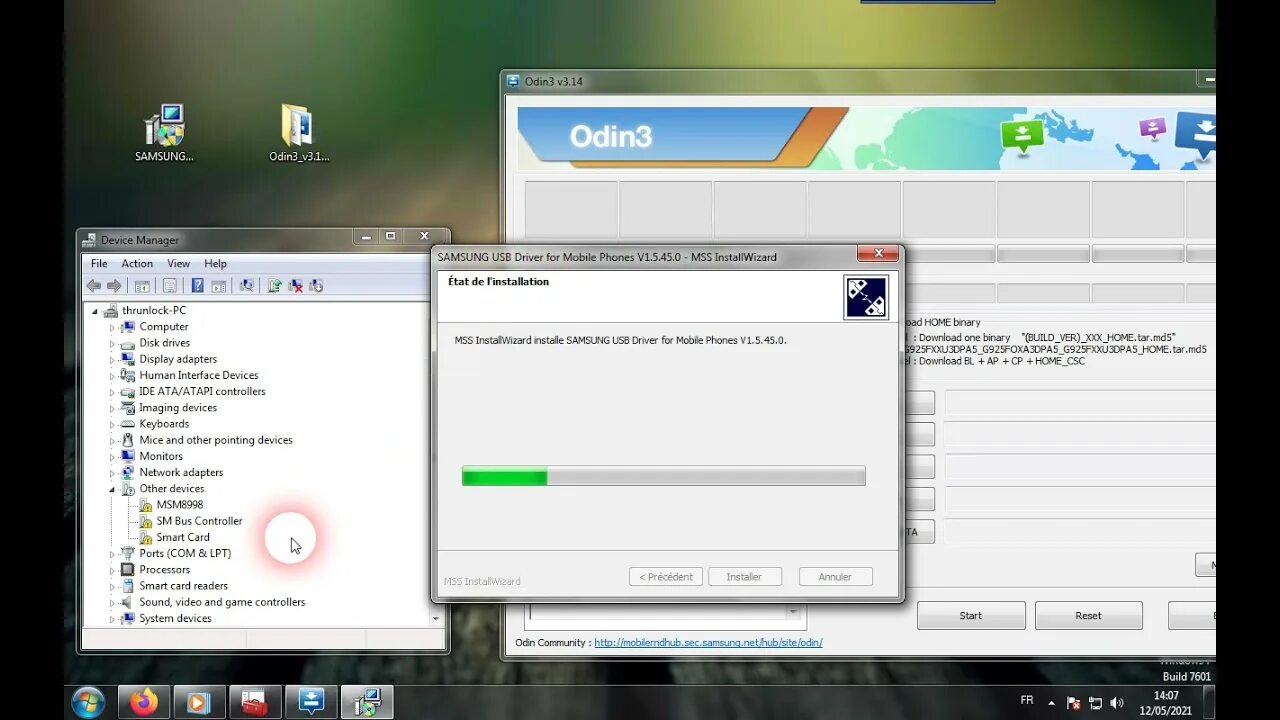Select IDE ATA/ATAPI controllers item

click(x=202, y=392)
